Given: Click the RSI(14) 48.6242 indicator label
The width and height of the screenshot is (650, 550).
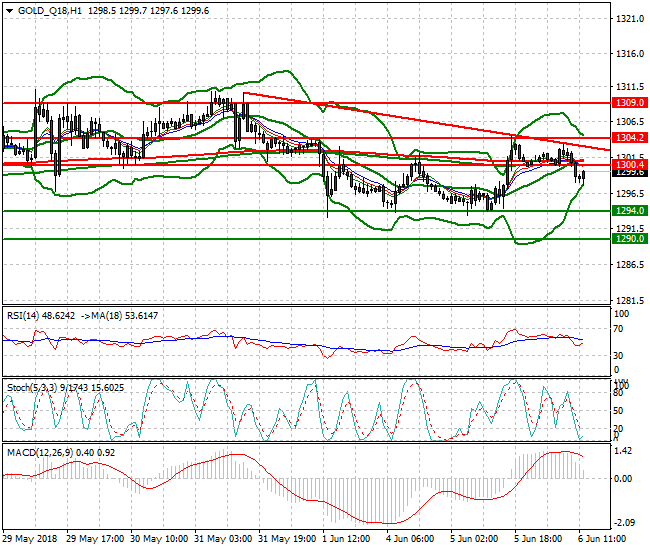Looking at the screenshot, I should (41, 316).
